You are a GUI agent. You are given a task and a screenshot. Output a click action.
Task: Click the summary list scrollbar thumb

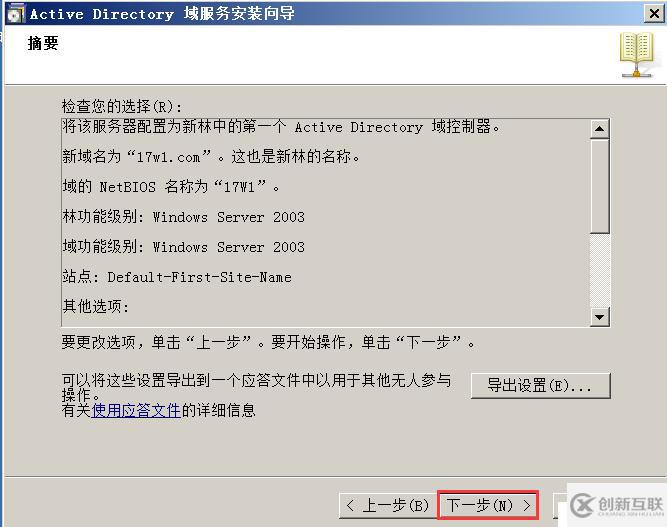(600, 186)
